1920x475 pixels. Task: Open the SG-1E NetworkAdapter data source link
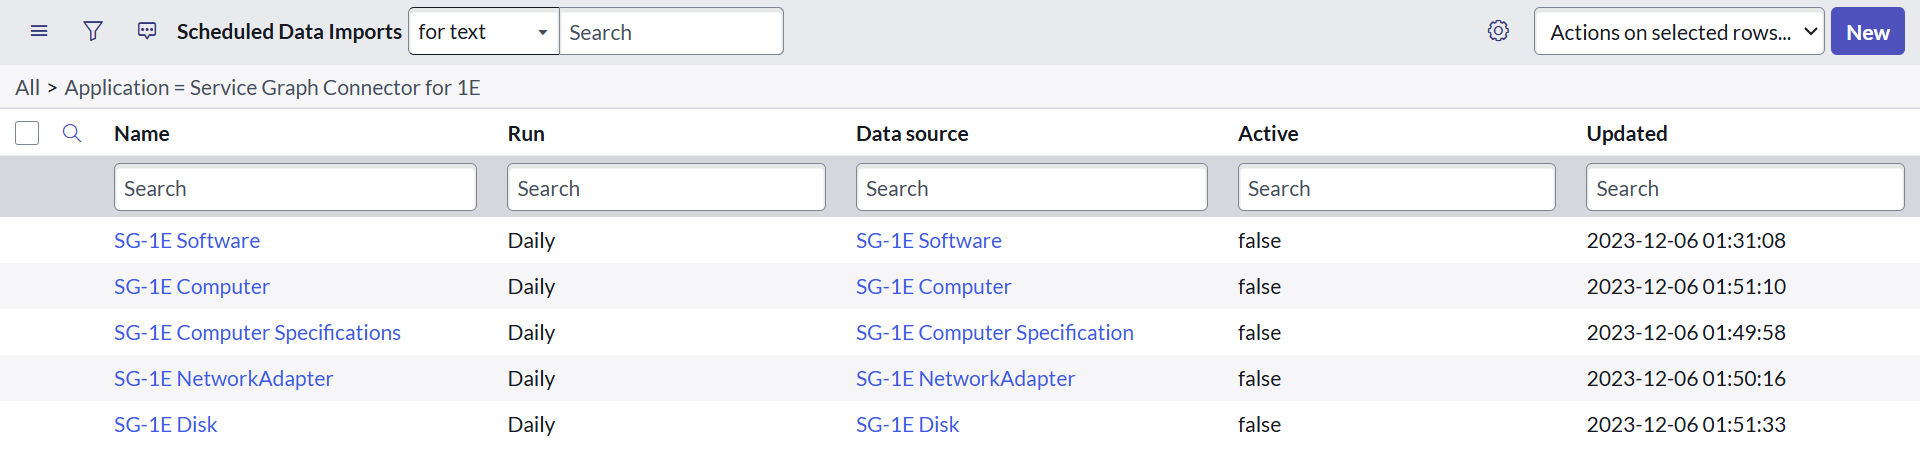click(965, 379)
